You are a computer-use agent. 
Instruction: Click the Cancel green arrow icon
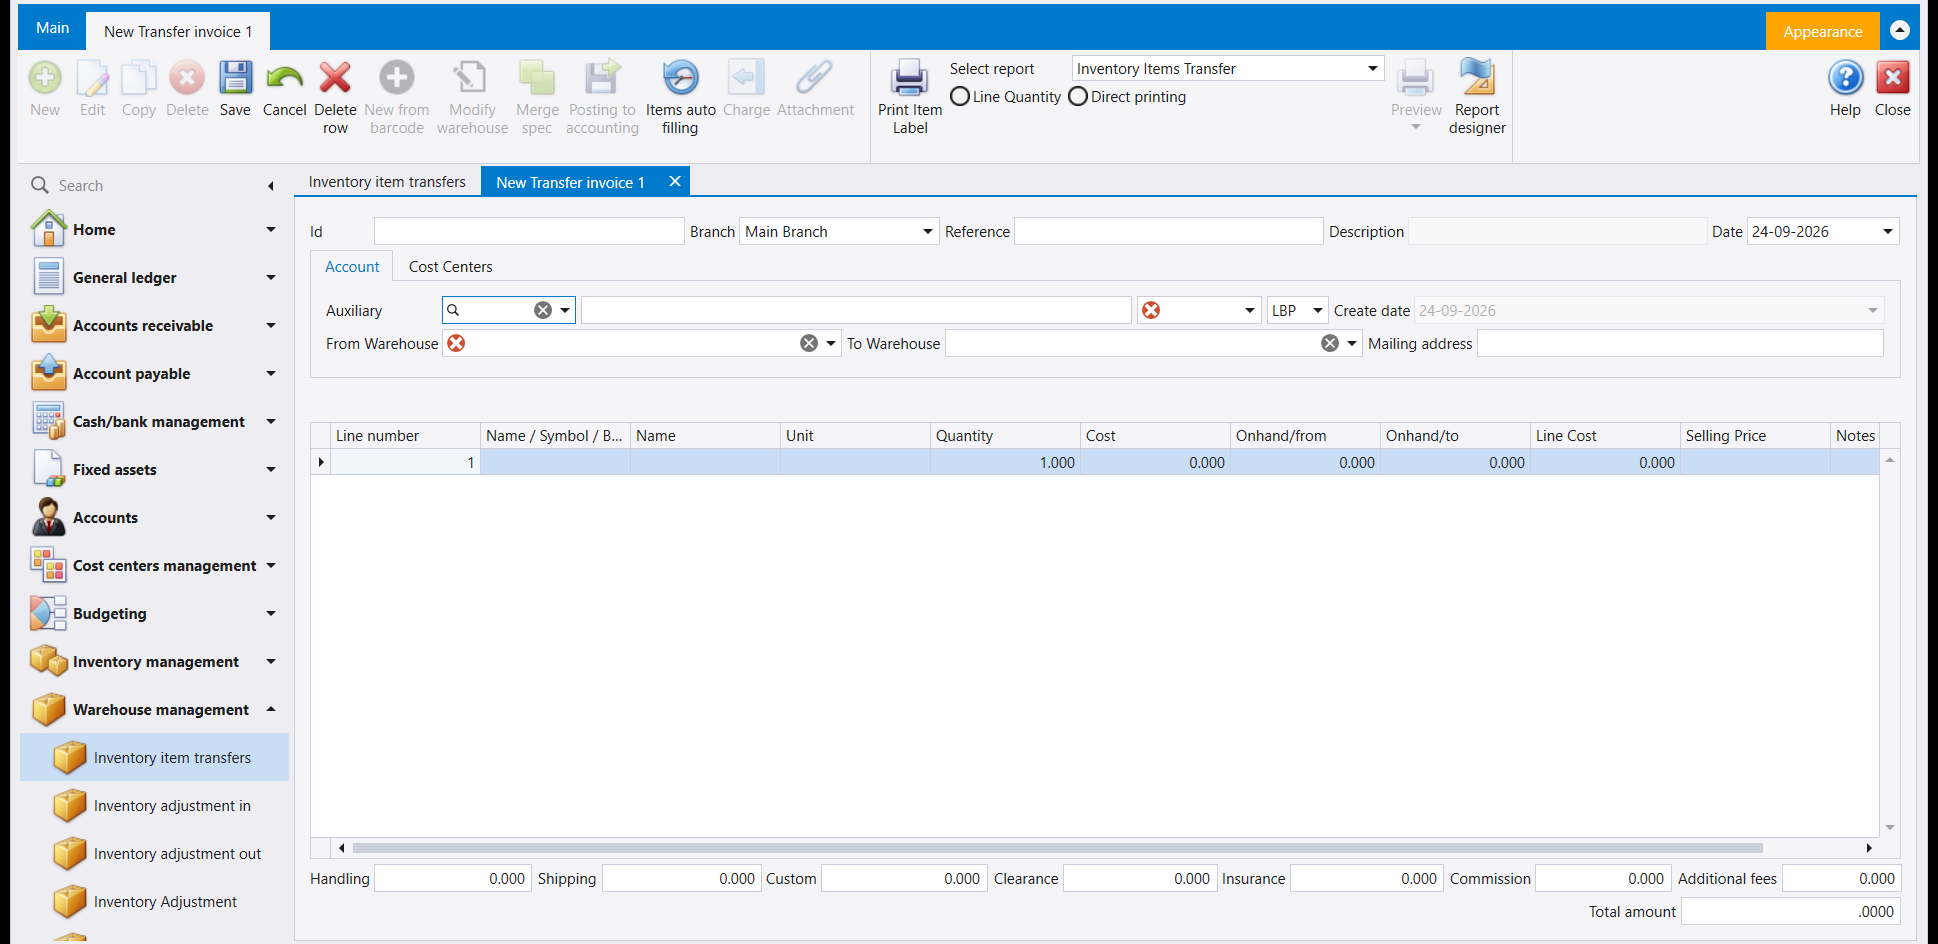tap(284, 78)
